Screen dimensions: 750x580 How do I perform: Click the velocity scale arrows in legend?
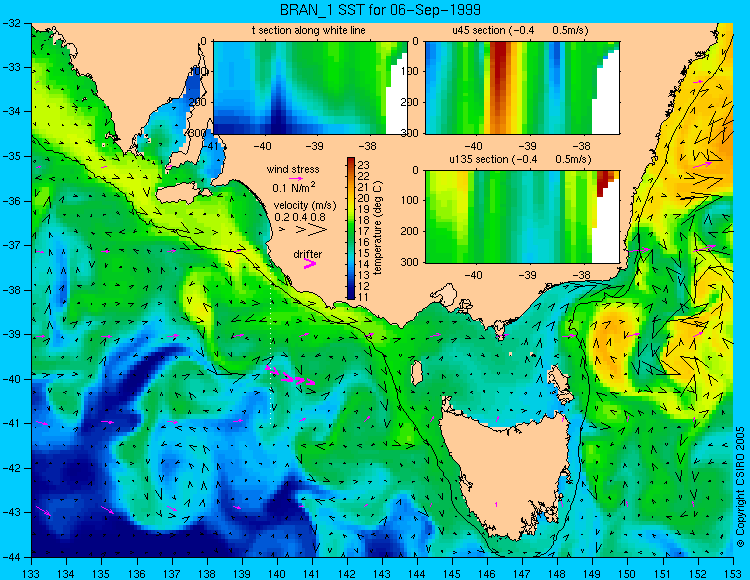pyautogui.click(x=304, y=230)
